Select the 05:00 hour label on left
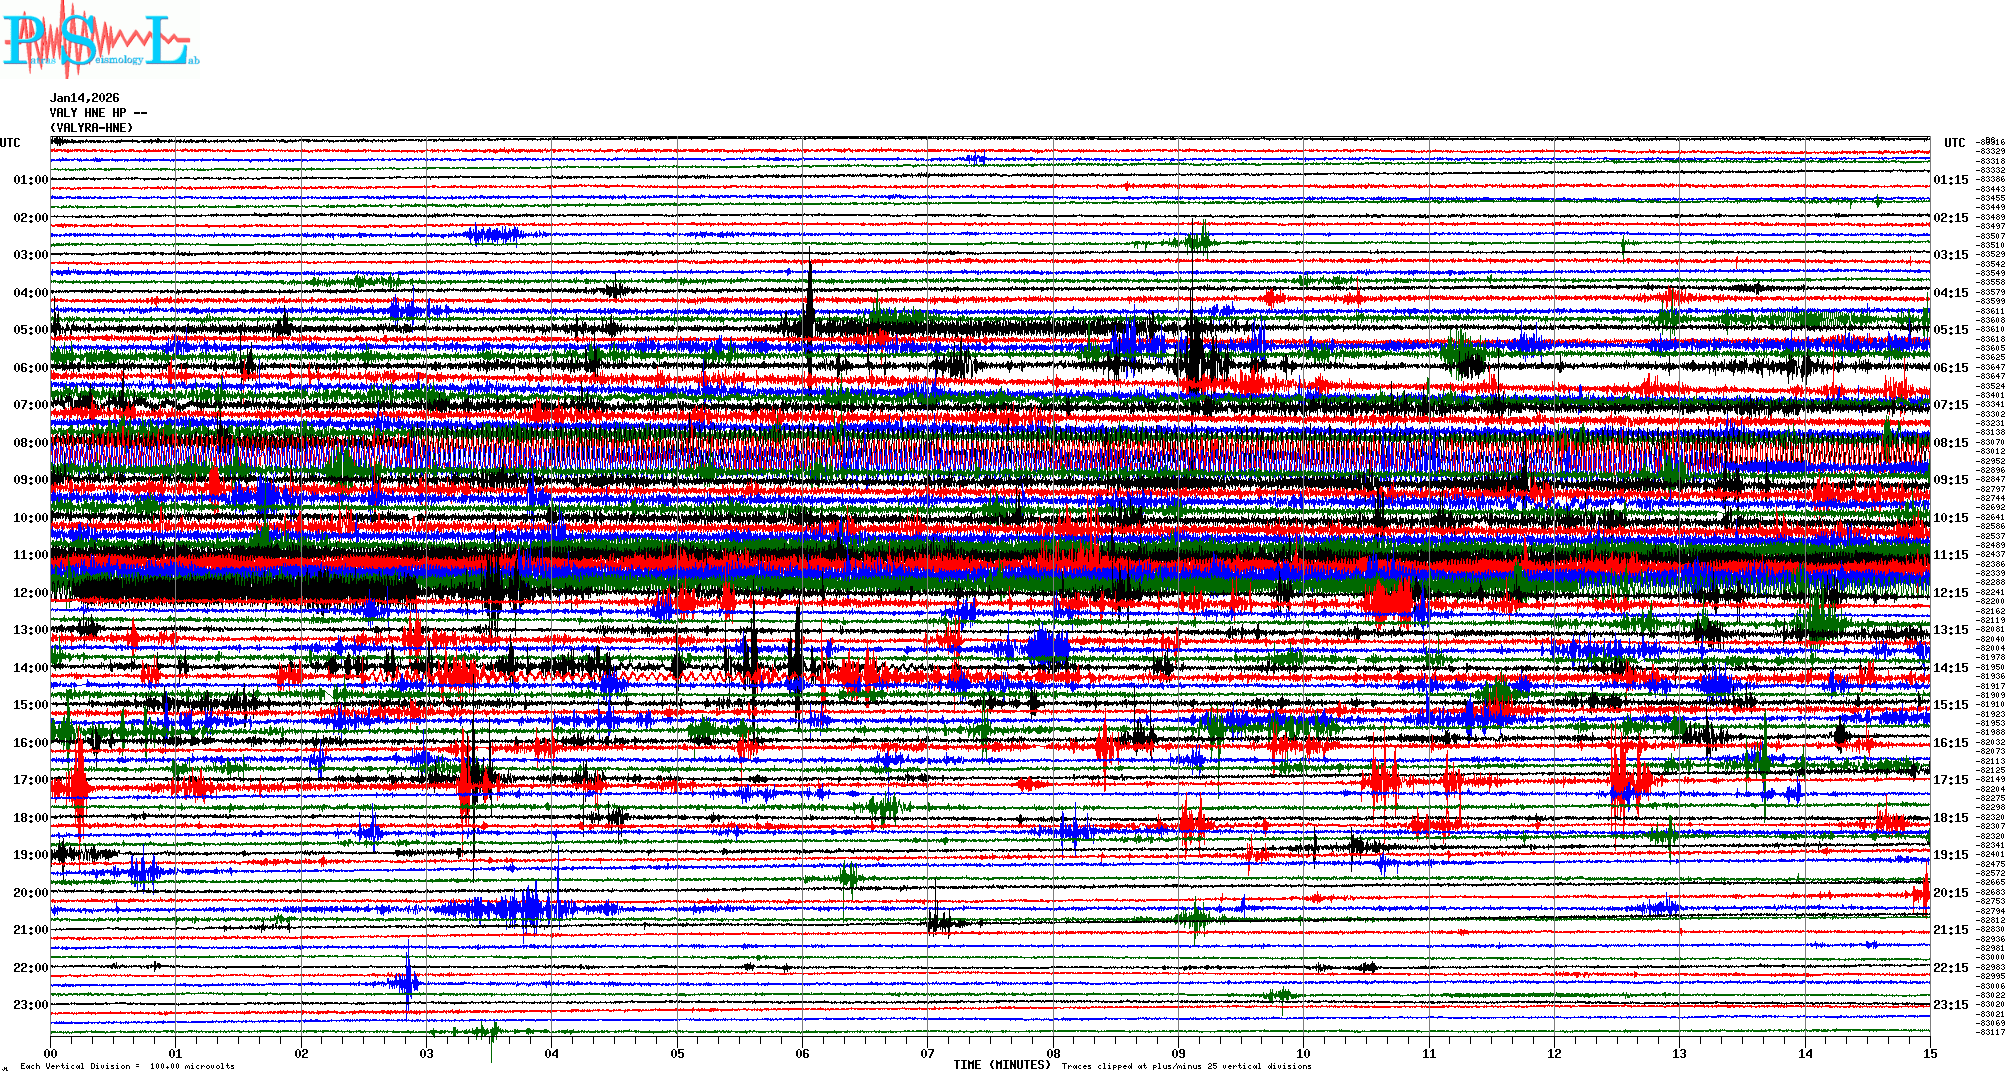 point(30,330)
